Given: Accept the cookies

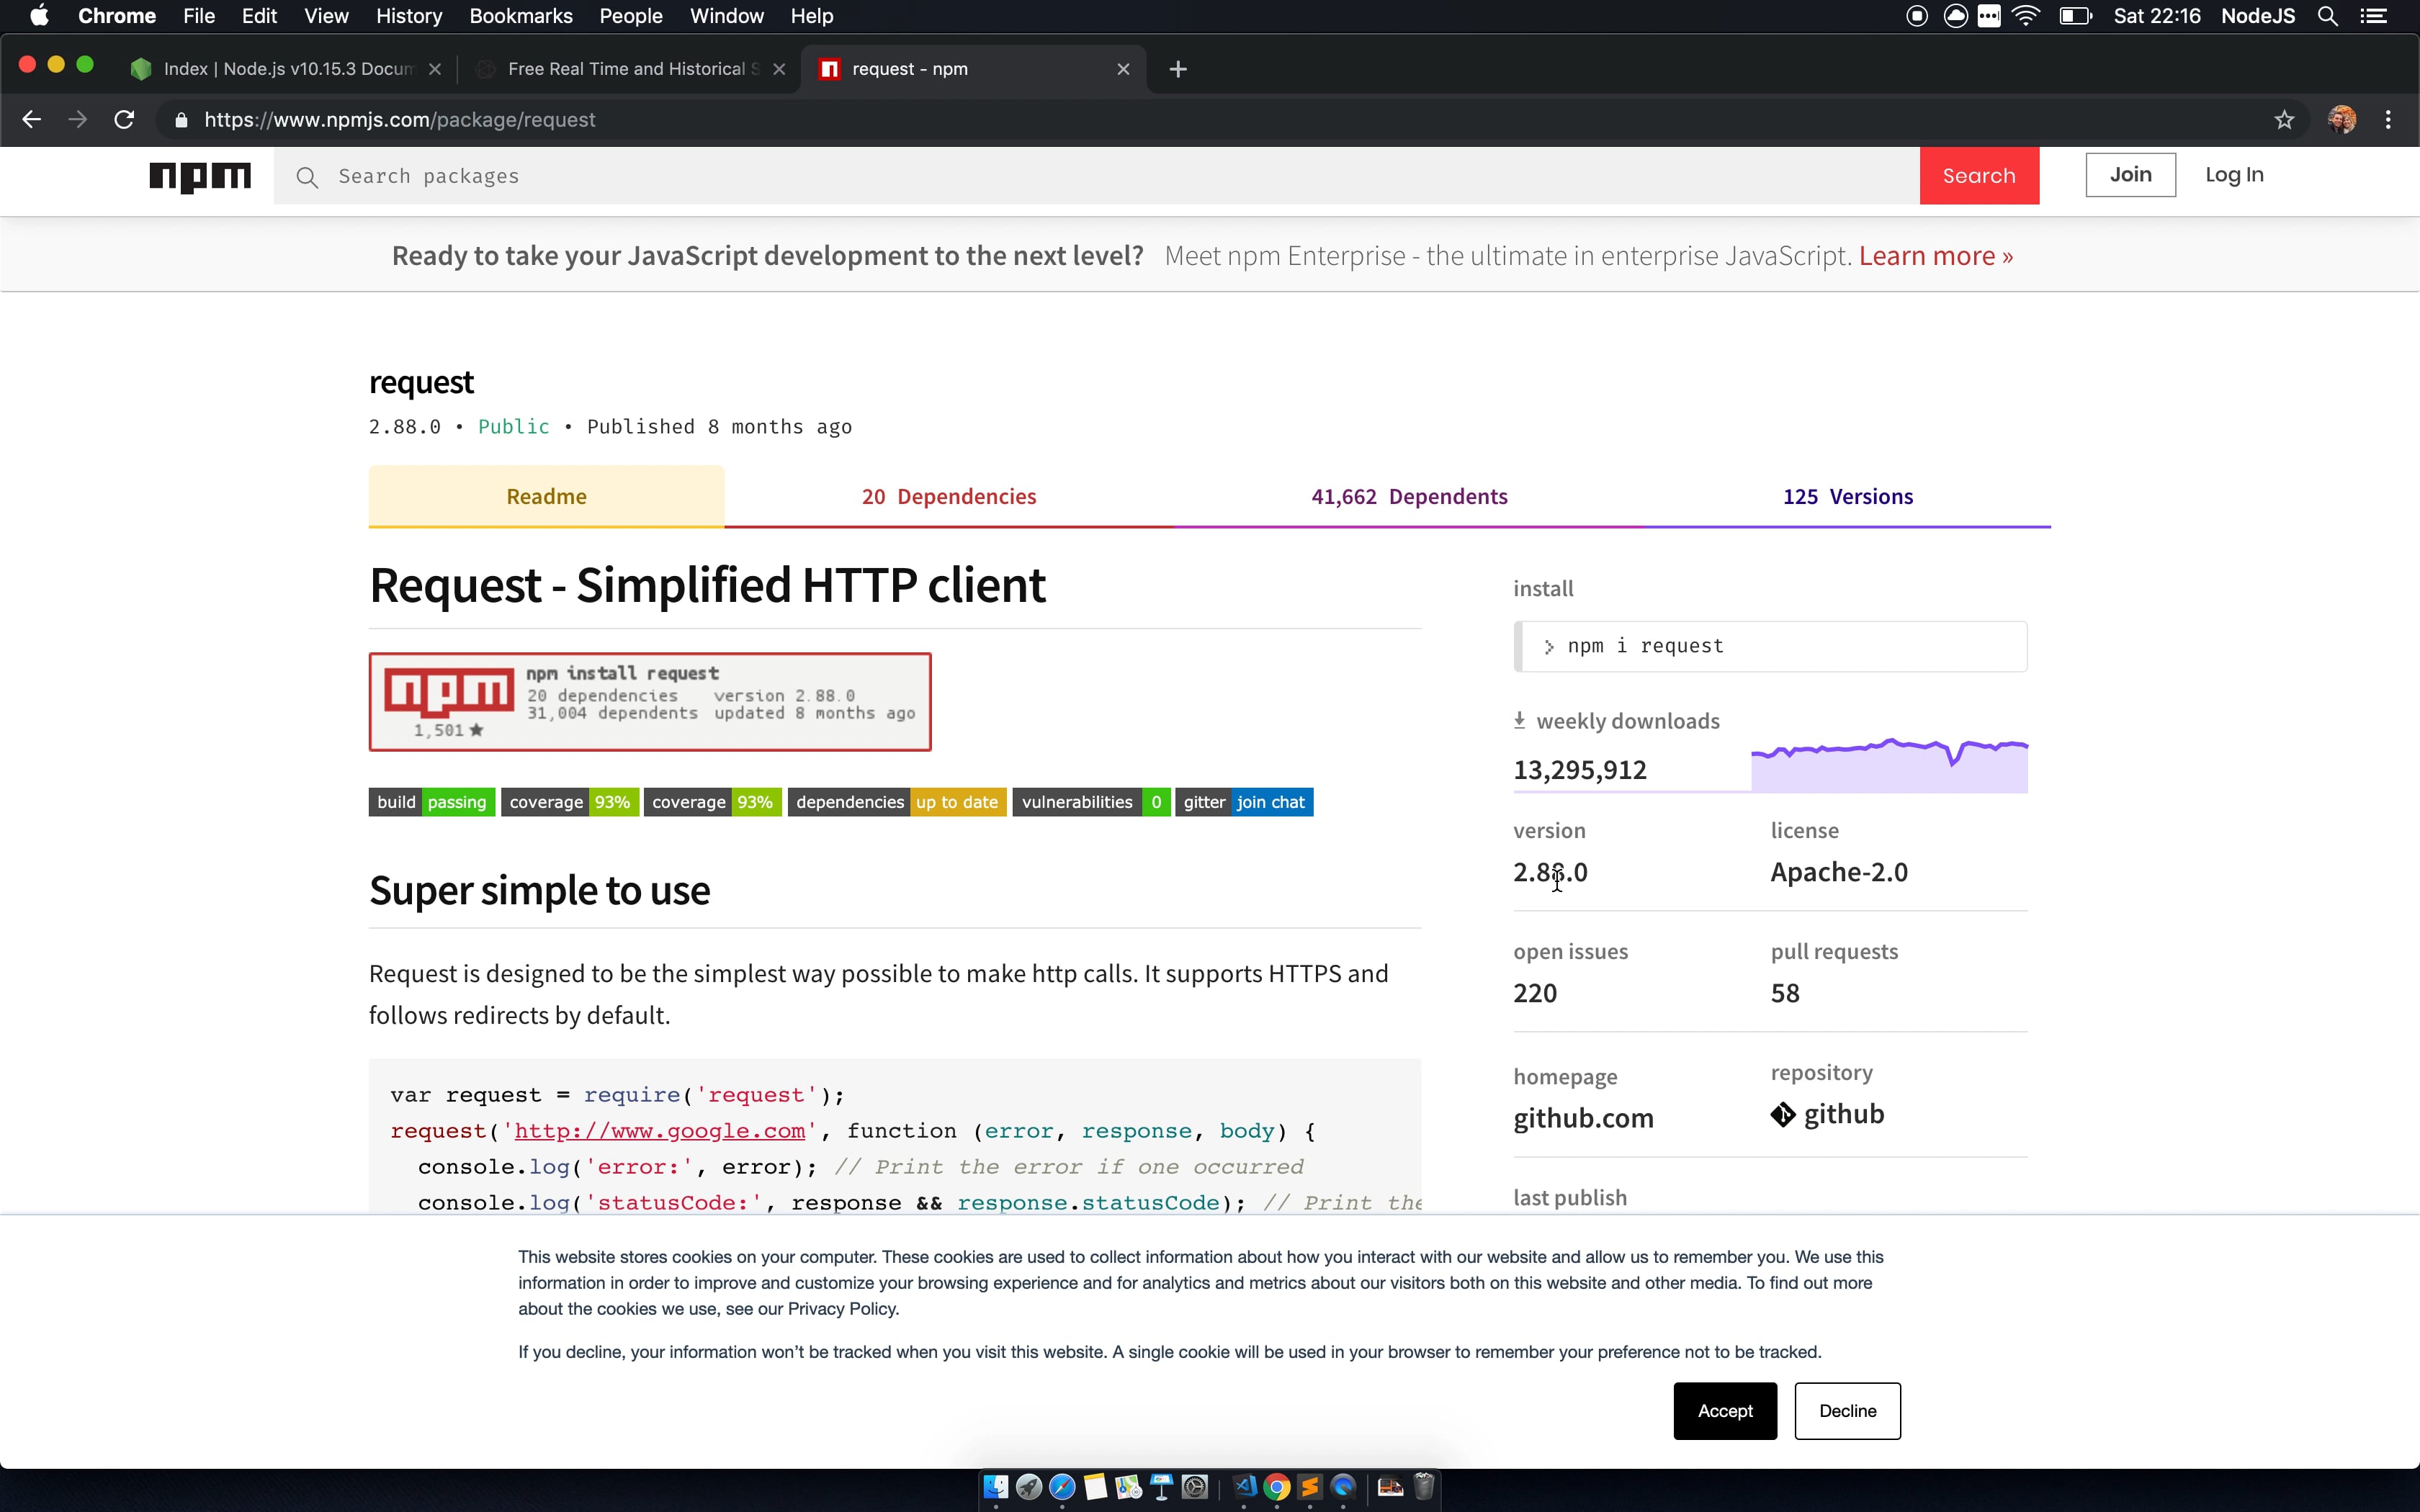Looking at the screenshot, I should tap(1725, 1411).
